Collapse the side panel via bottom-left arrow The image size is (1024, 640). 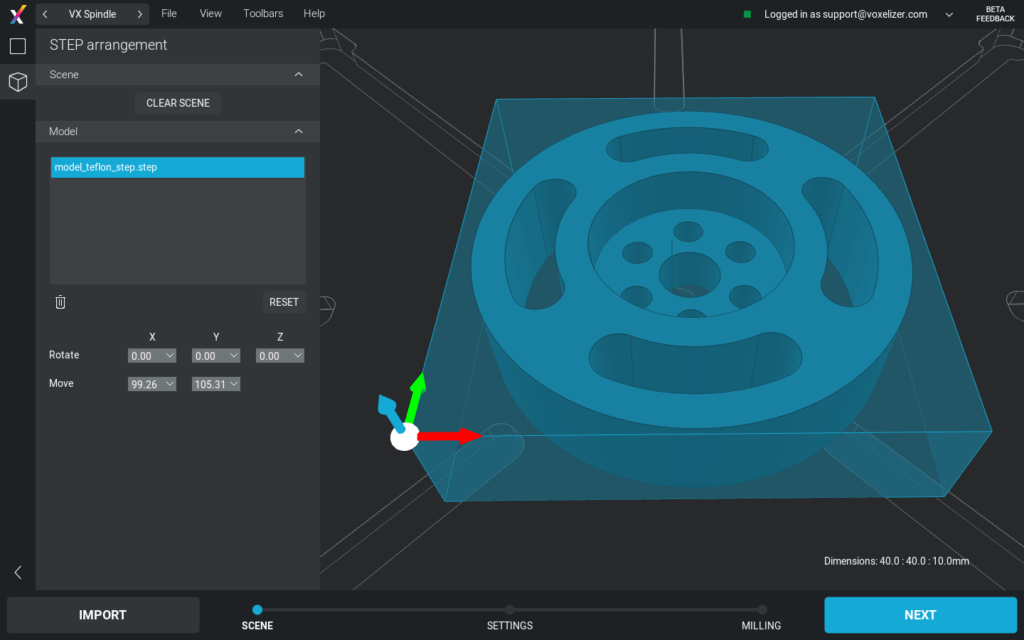[16, 571]
